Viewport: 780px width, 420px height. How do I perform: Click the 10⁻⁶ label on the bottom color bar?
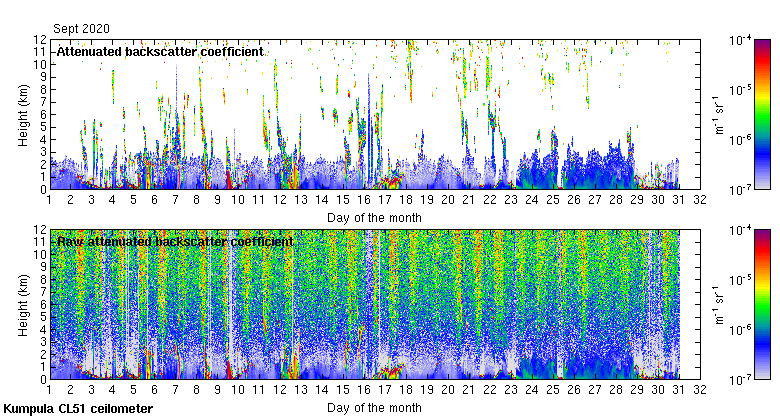tap(740, 330)
